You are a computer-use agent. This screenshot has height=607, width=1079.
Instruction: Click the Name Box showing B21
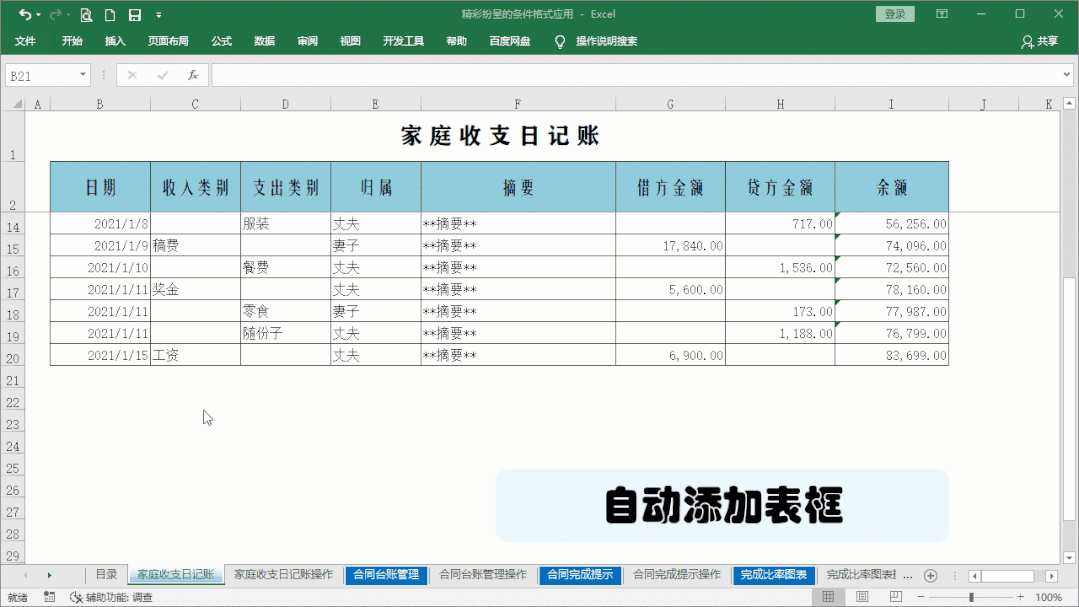[x=41, y=76]
